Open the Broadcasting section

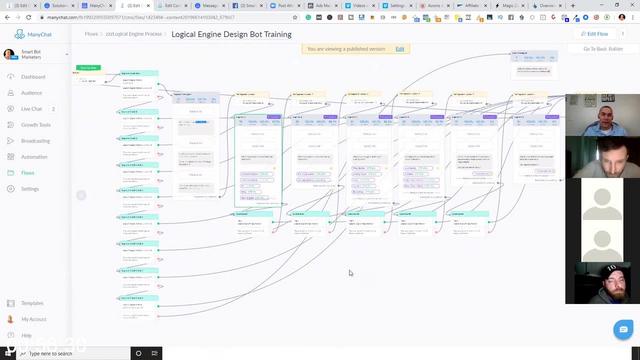(x=36, y=141)
